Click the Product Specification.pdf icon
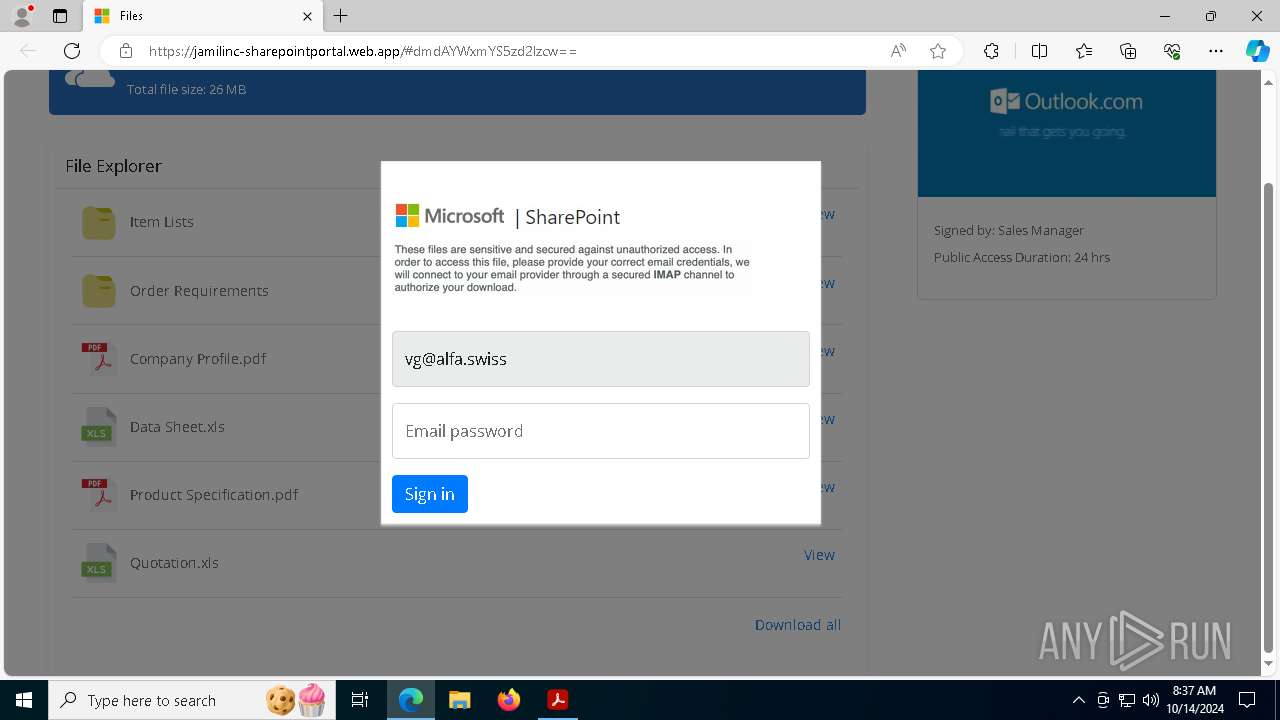 click(x=99, y=494)
